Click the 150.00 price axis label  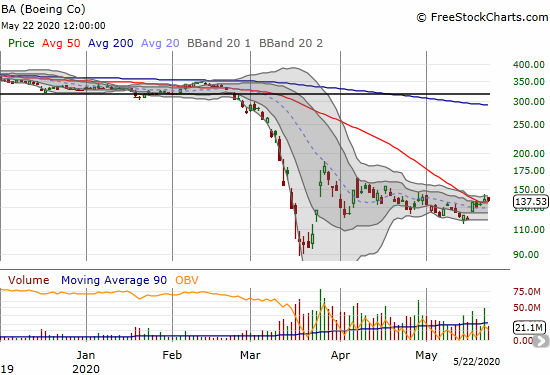[x=529, y=190]
